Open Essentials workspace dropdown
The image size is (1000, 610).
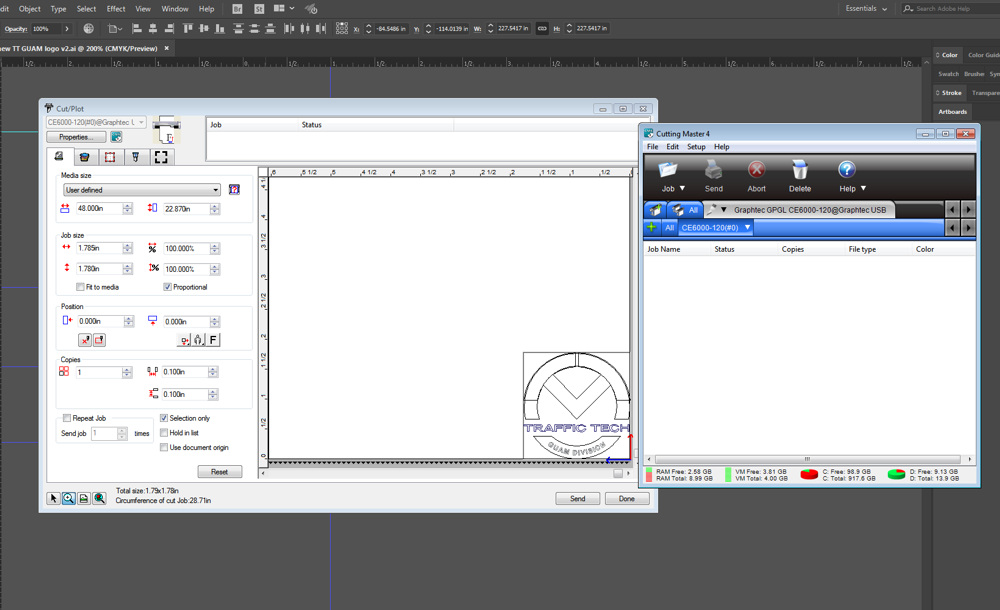866,9
